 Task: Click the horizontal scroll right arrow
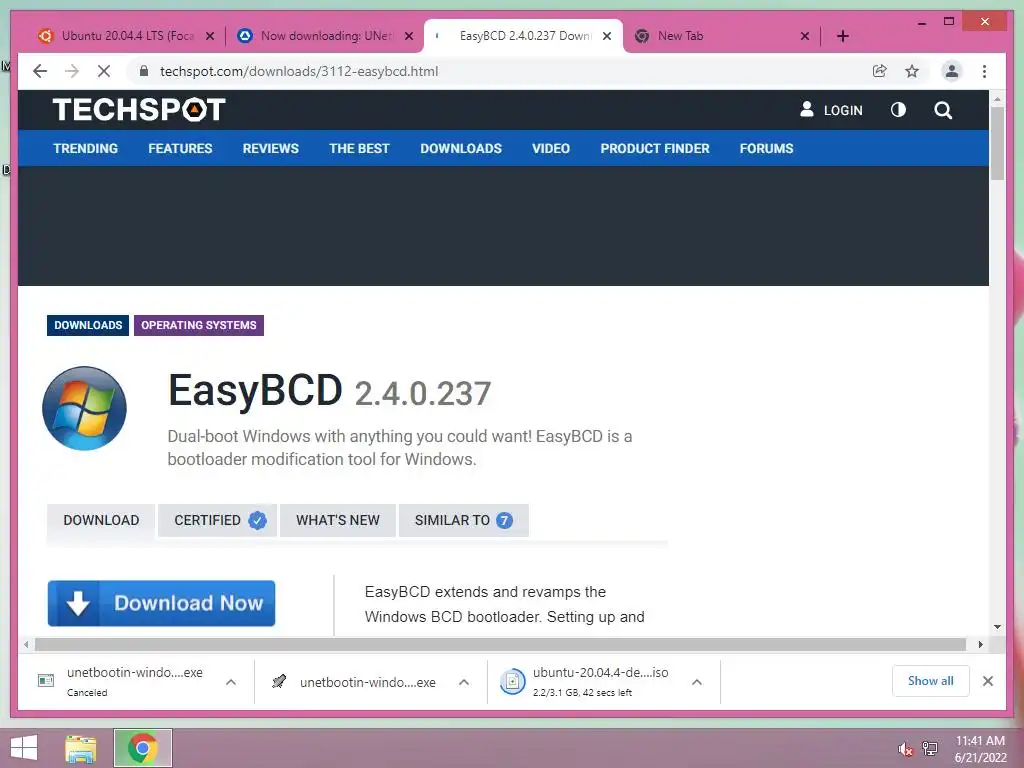tap(980, 645)
